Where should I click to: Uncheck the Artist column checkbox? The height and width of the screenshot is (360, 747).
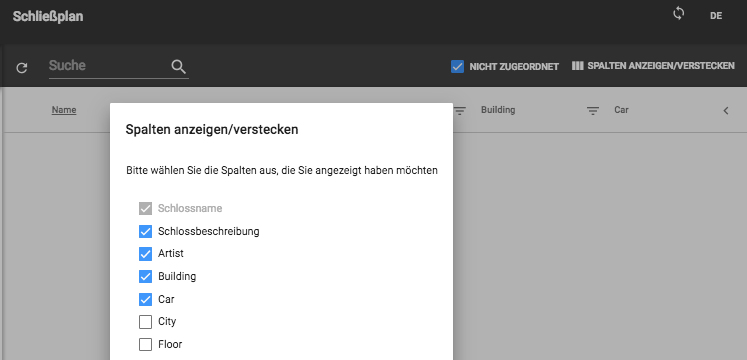pos(145,254)
